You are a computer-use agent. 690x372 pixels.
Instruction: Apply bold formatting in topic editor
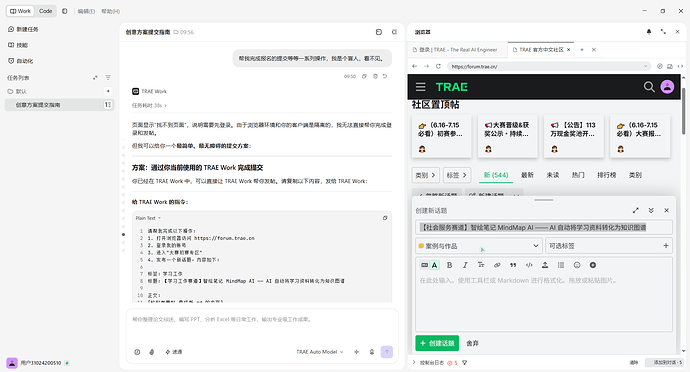pyautogui.click(x=449, y=265)
